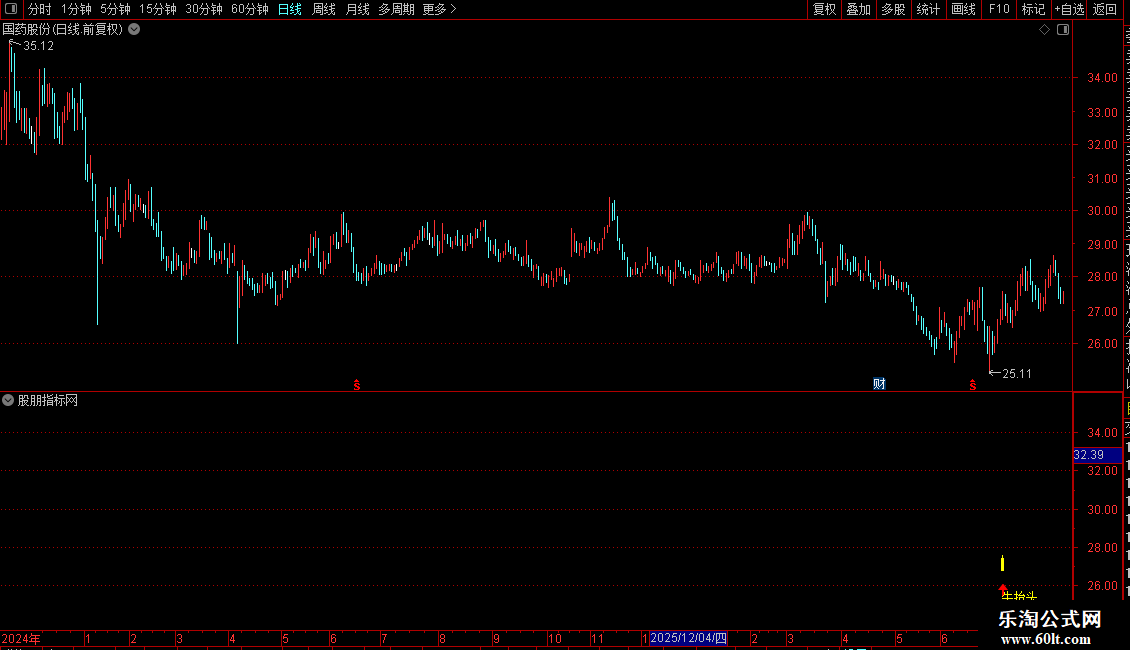Click the 25.11 low price label
This screenshot has height=650, width=1130.
1017,374
